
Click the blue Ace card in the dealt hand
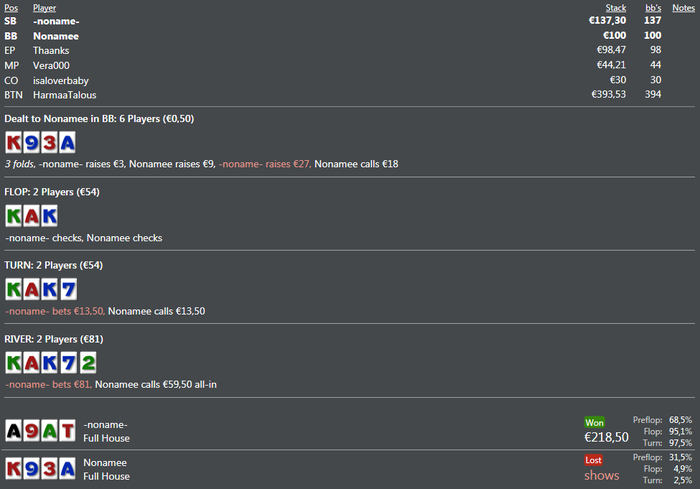pos(66,142)
